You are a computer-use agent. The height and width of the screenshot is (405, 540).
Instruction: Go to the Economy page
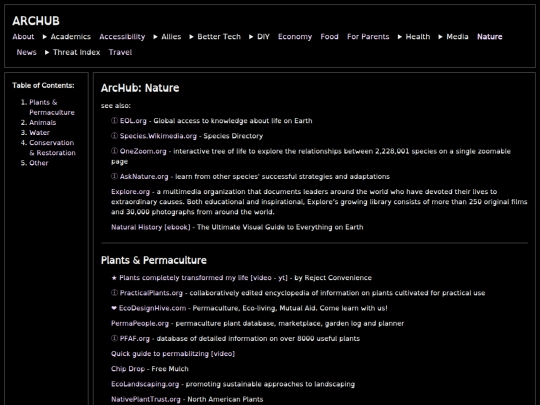[295, 37]
